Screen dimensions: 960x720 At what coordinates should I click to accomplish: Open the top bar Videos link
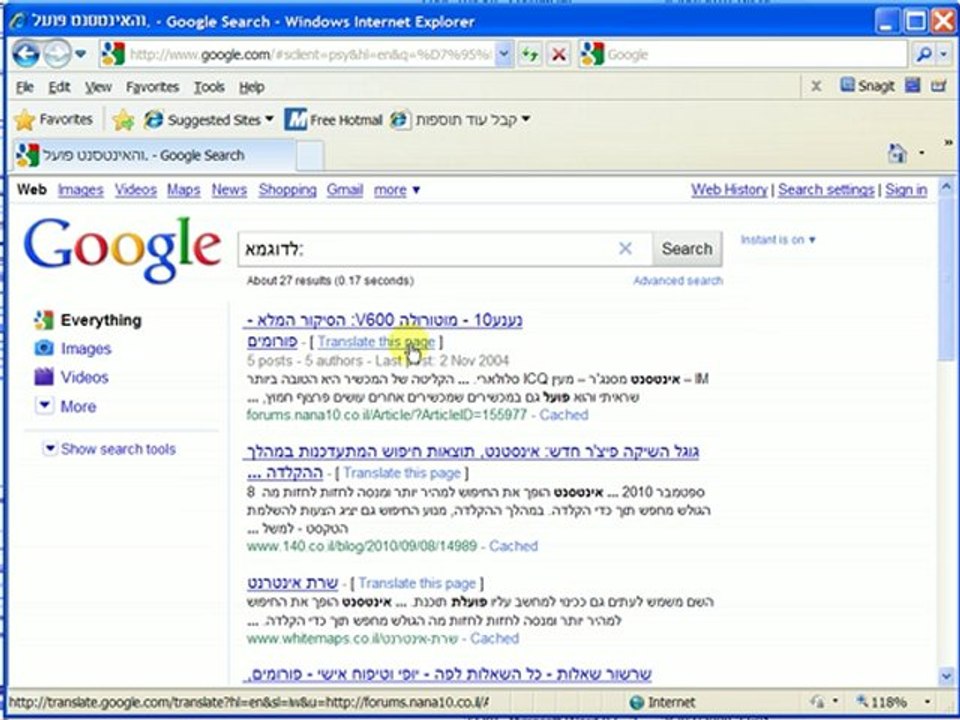[x=135, y=190]
